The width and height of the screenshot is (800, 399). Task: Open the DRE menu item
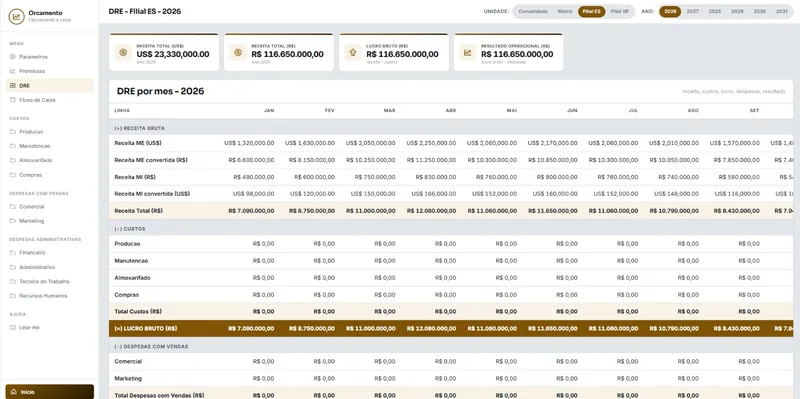(50, 86)
